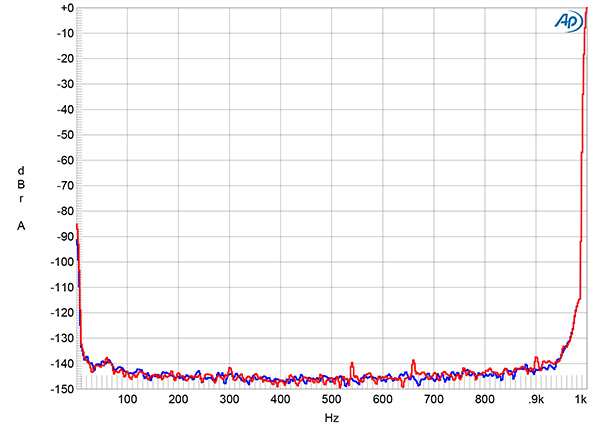Screen dimensions: 600x427
Task: Click the dBr vertical axis title
Action: point(22,184)
